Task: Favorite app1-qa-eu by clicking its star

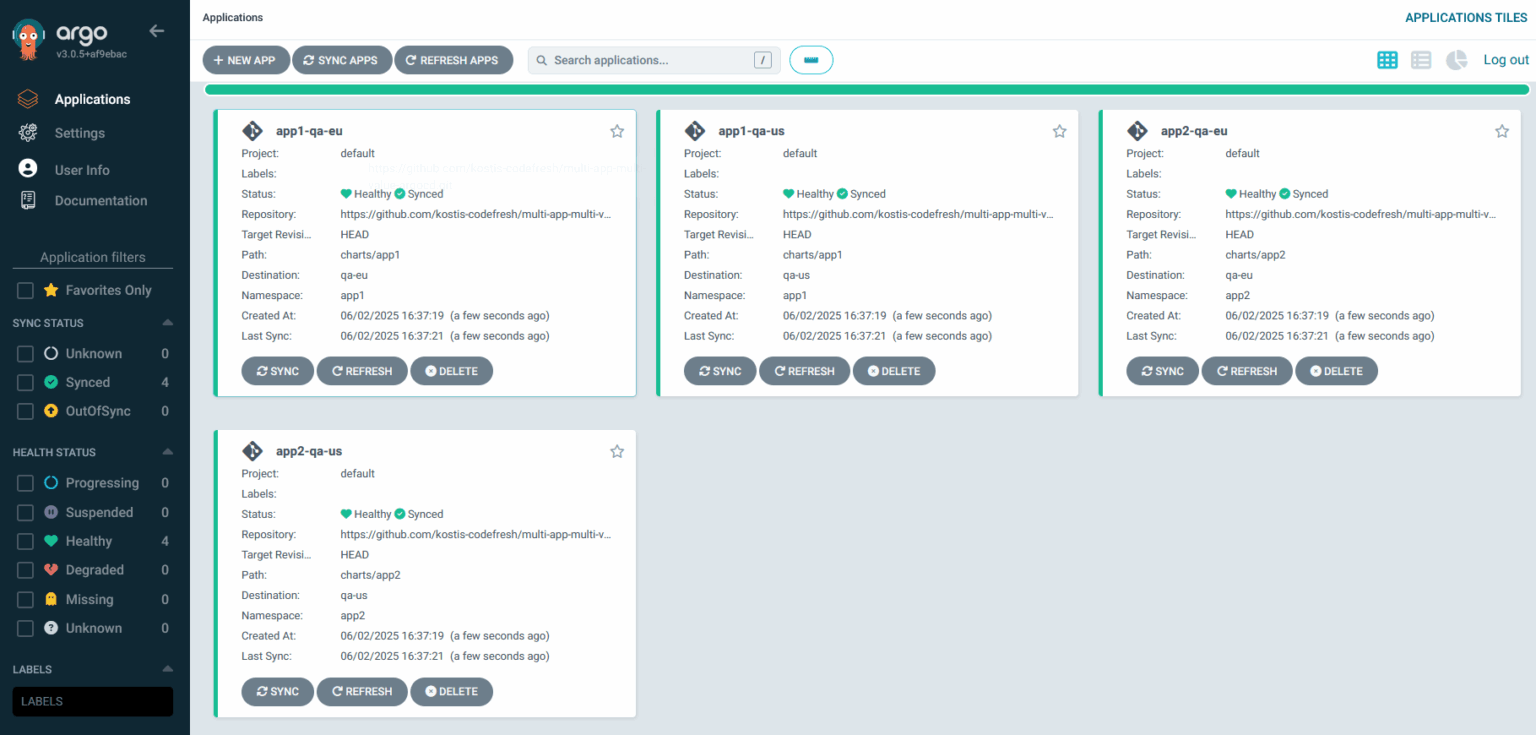Action: [617, 130]
